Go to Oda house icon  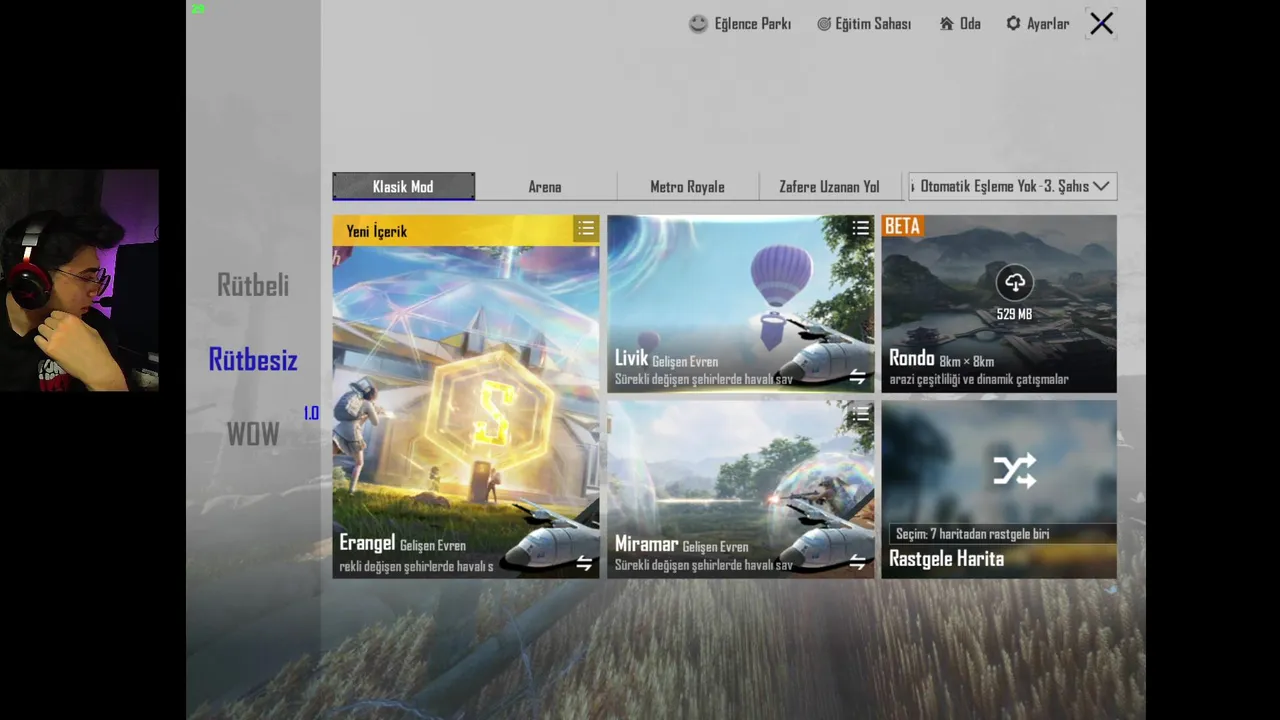tap(946, 24)
